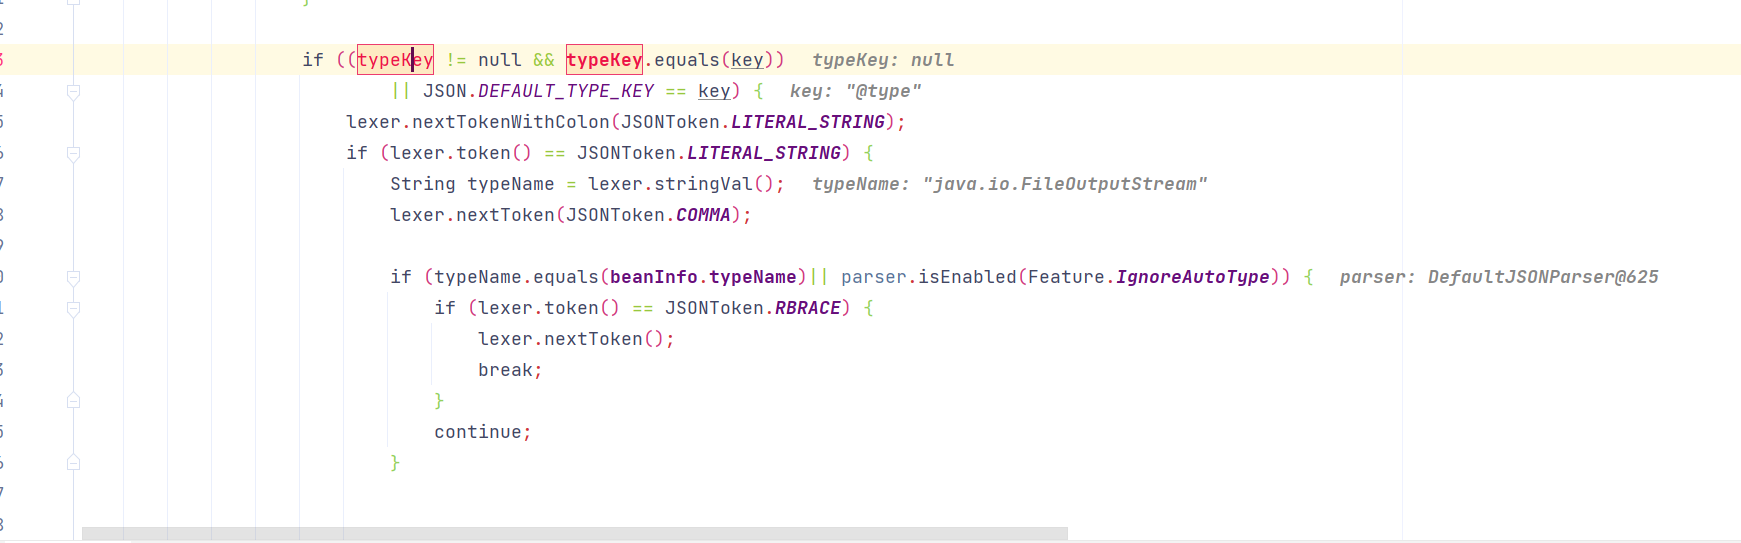Click first highlighted typeKey with caret
Image resolution: width=1741 pixels, height=543 pixels.
coord(395,60)
